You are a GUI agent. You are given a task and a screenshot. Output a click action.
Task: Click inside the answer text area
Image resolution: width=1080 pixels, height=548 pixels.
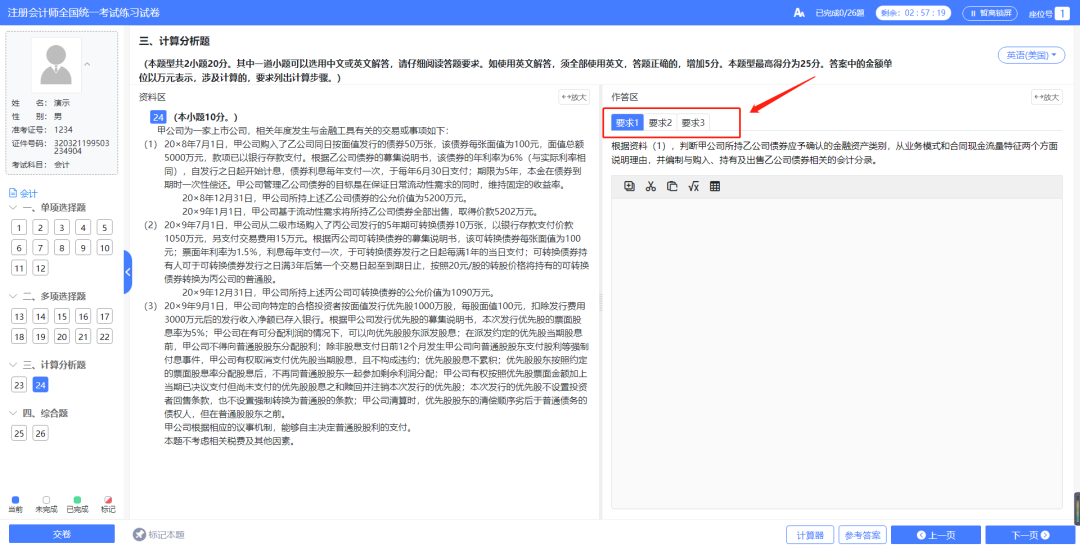[837, 353]
